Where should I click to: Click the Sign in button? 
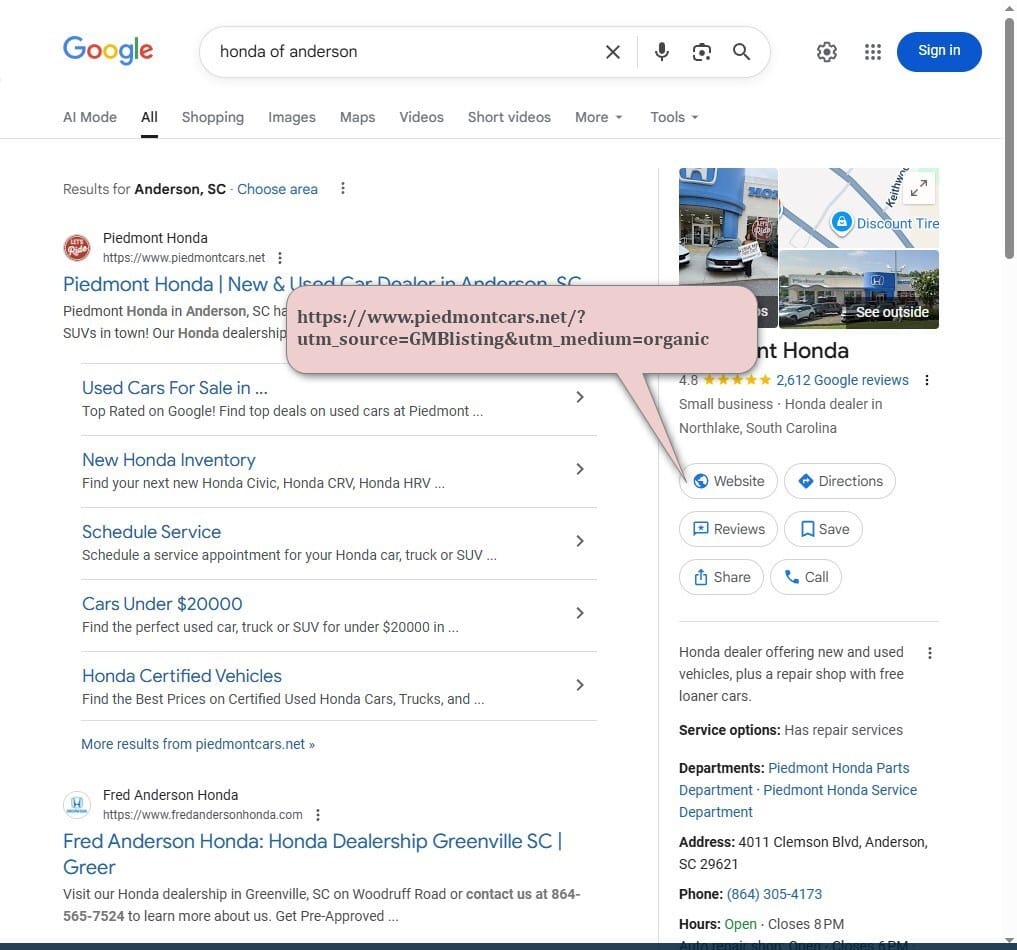click(939, 51)
